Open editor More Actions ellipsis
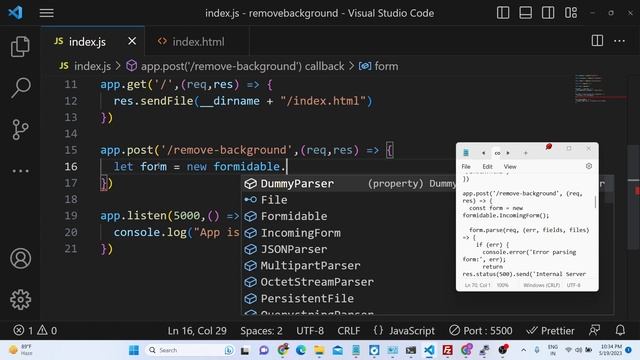Screen dimensions: 640x360 click(619, 41)
